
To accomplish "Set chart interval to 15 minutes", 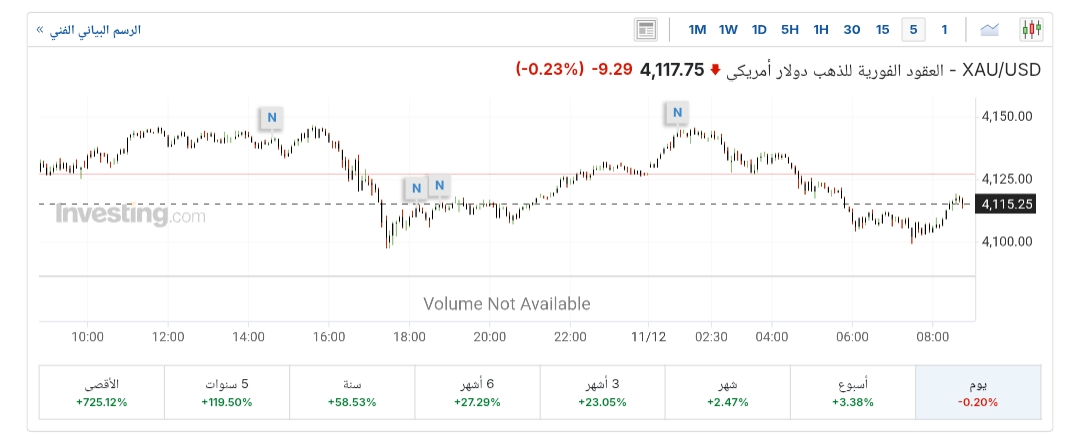I will 882,29.
